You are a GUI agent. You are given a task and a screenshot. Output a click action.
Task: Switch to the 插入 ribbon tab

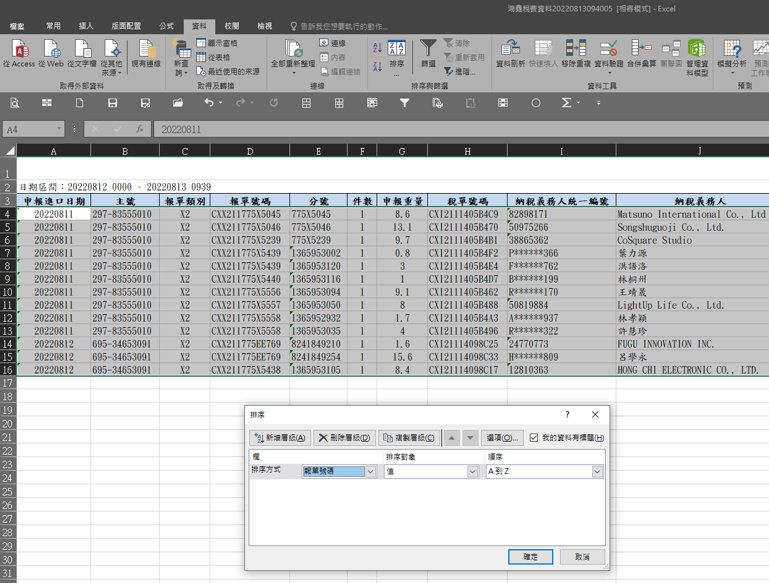86,26
